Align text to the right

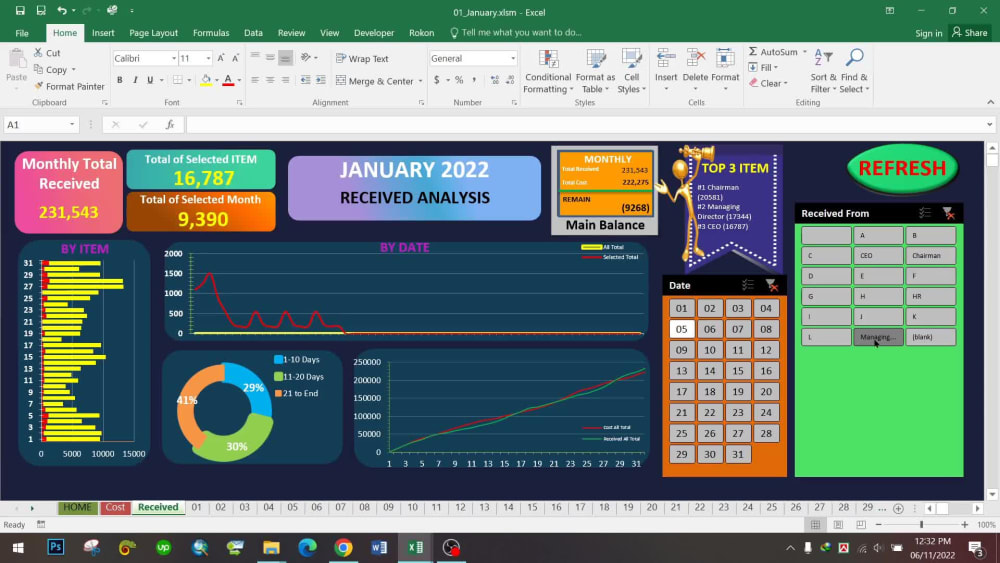click(285, 80)
